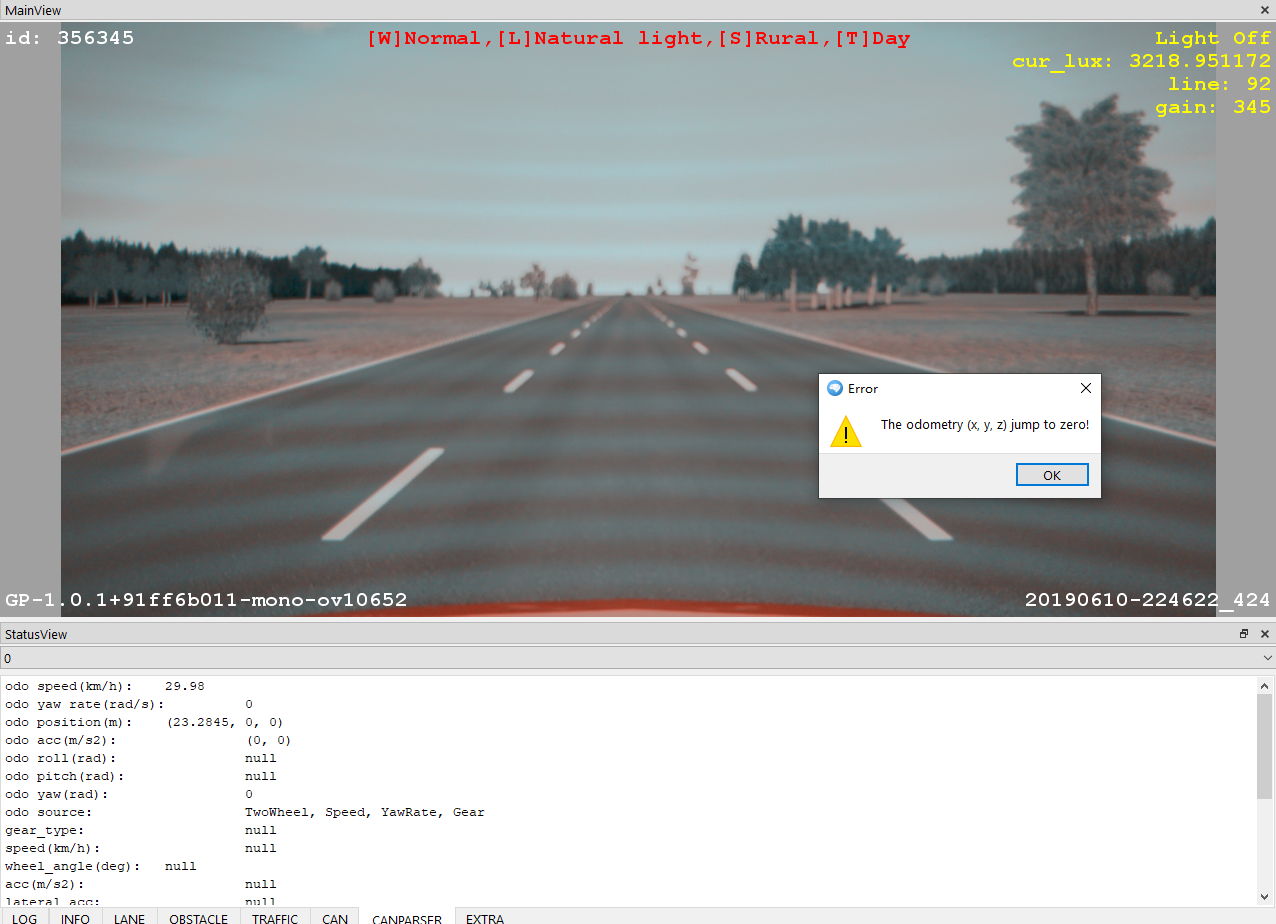Select the LANE tab
This screenshot has height=924, width=1276.
click(129, 918)
